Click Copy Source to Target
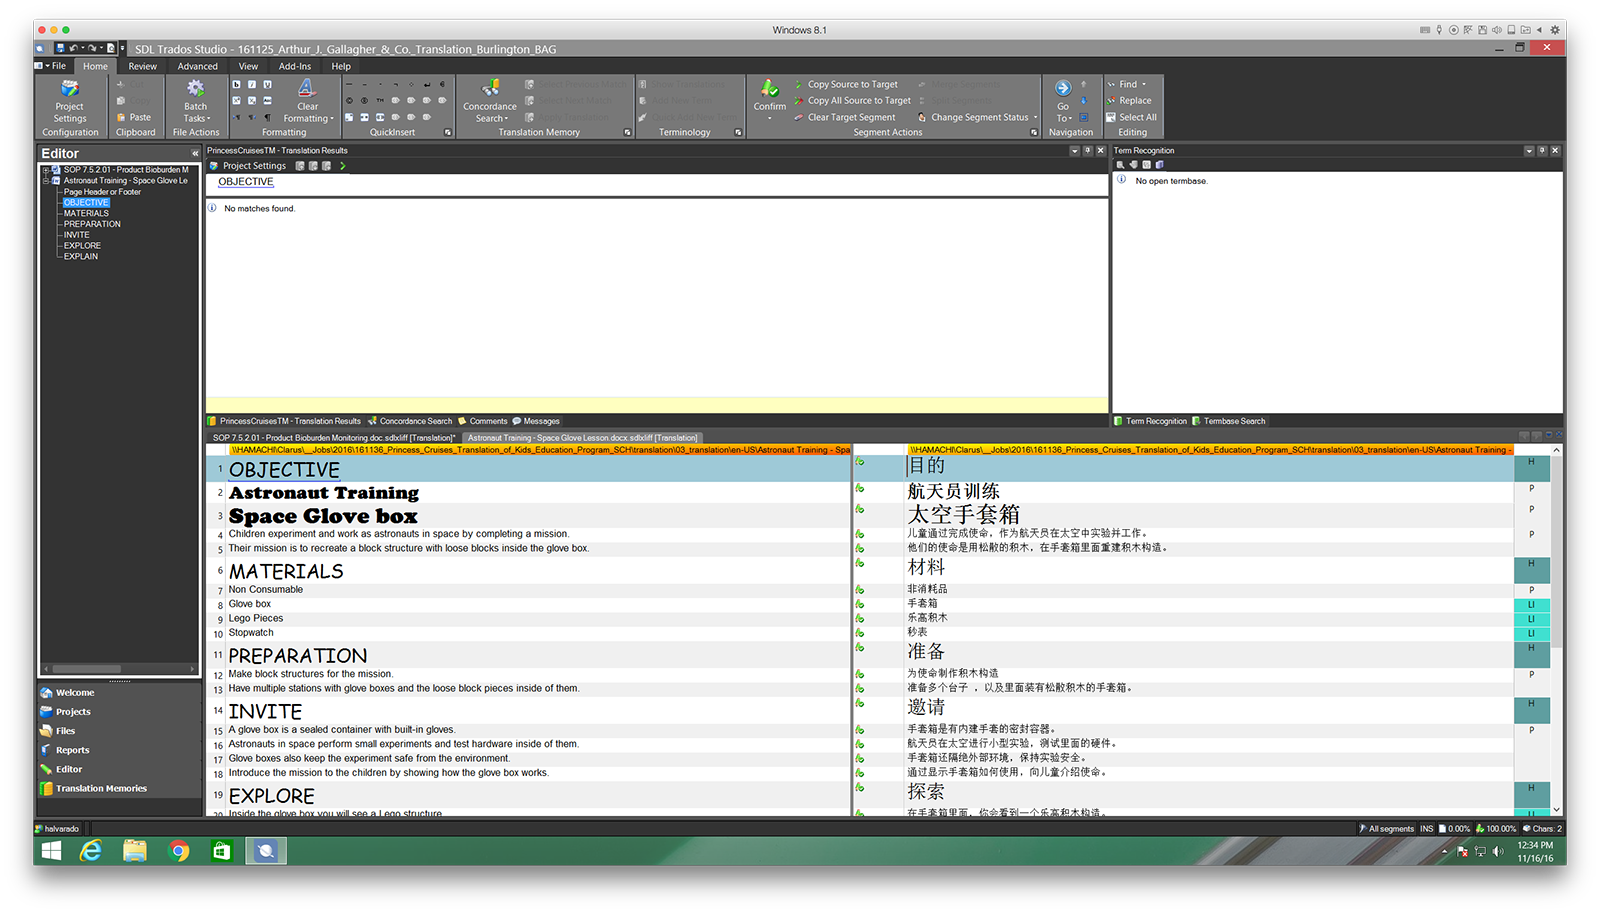This screenshot has width=1600, height=913. (852, 85)
